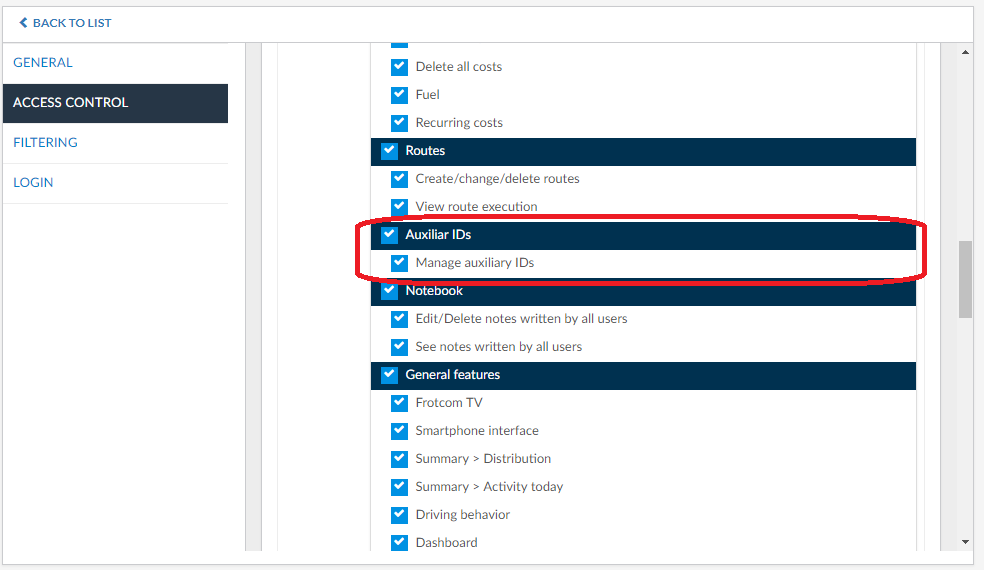Click the scrollbar up arrow
The height and width of the screenshot is (570, 984).
tap(965, 52)
